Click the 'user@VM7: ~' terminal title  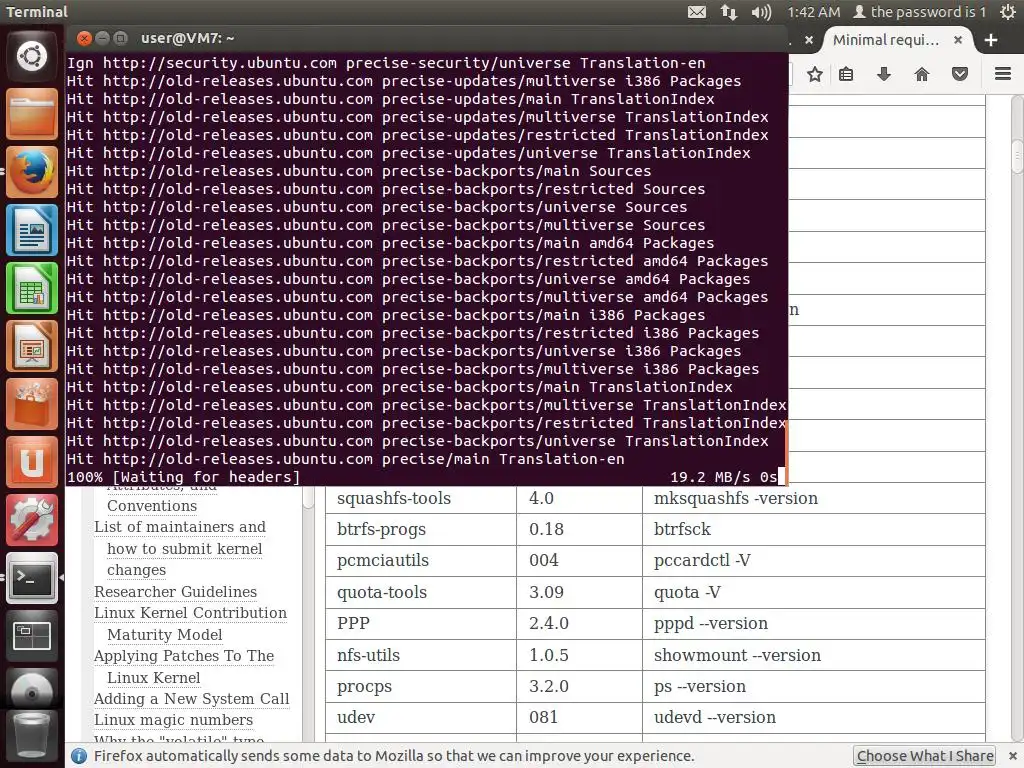[187, 38]
